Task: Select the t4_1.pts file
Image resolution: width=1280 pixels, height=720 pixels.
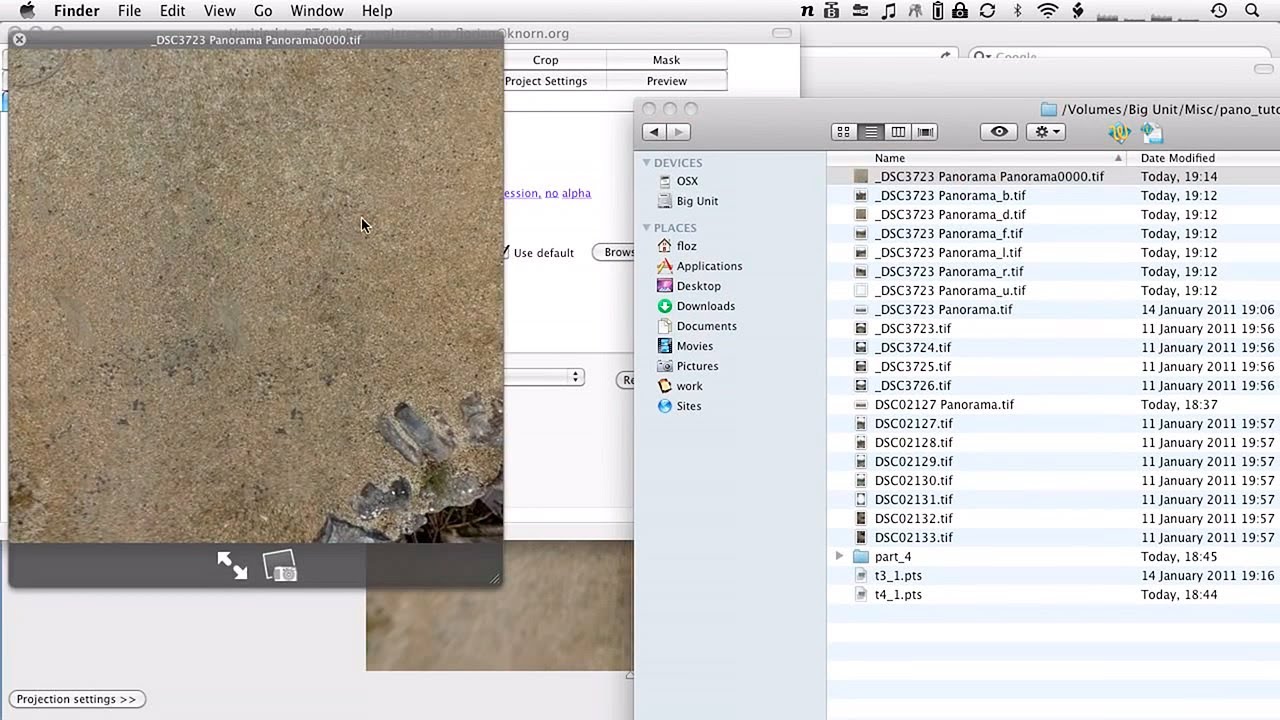Action: click(x=898, y=594)
